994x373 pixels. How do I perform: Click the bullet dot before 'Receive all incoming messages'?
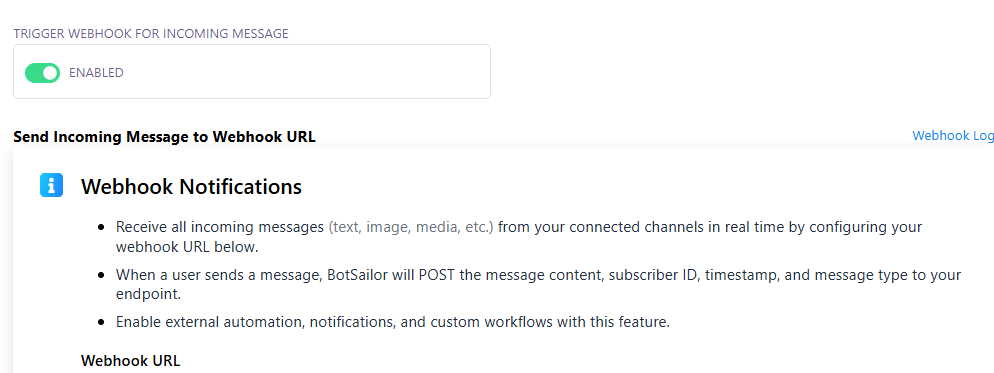tap(101, 227)
